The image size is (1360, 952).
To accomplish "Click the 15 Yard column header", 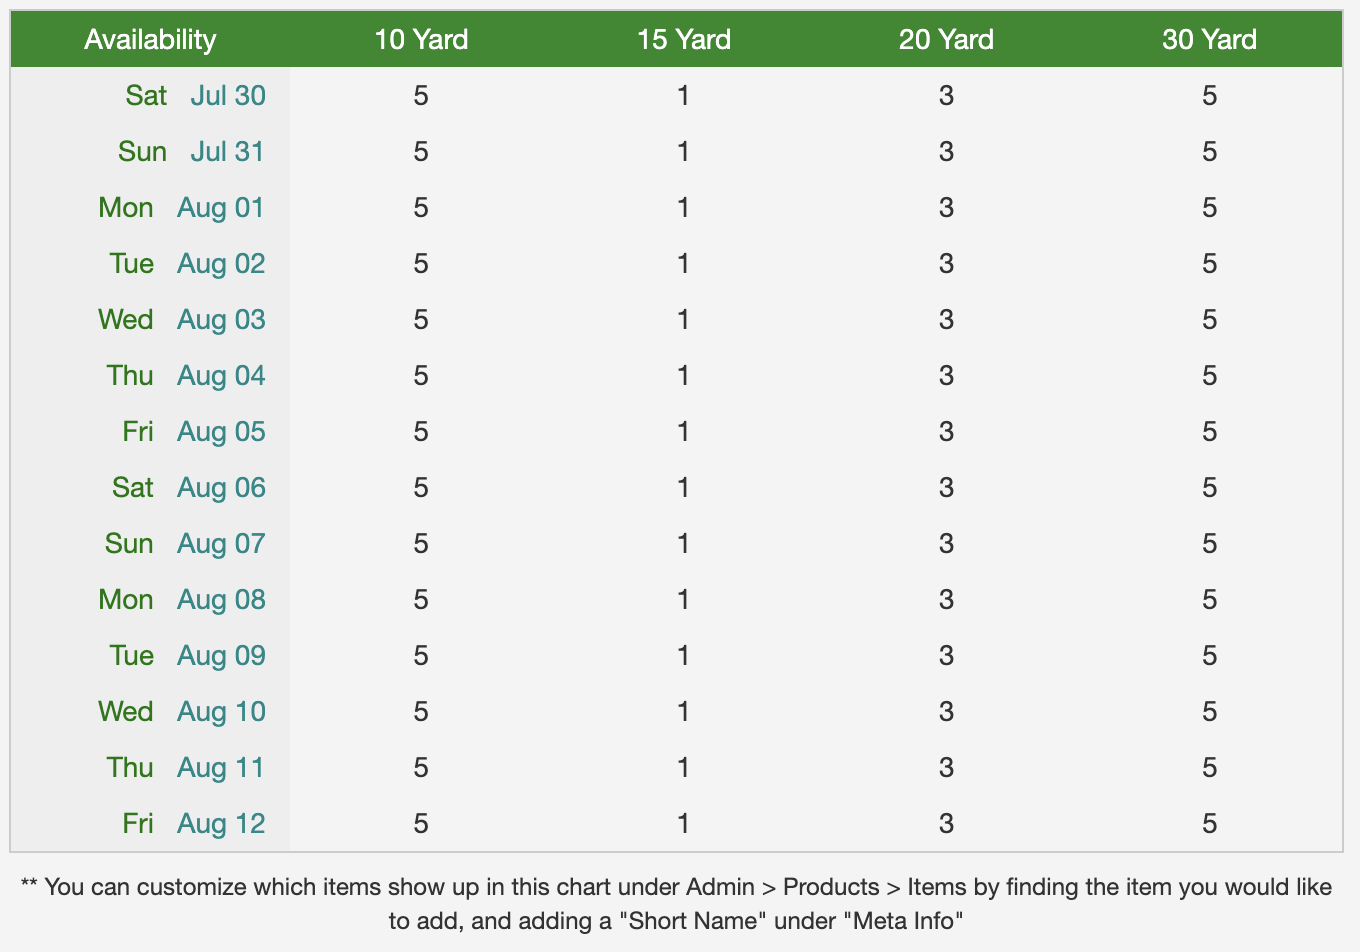I will [684, 40].
